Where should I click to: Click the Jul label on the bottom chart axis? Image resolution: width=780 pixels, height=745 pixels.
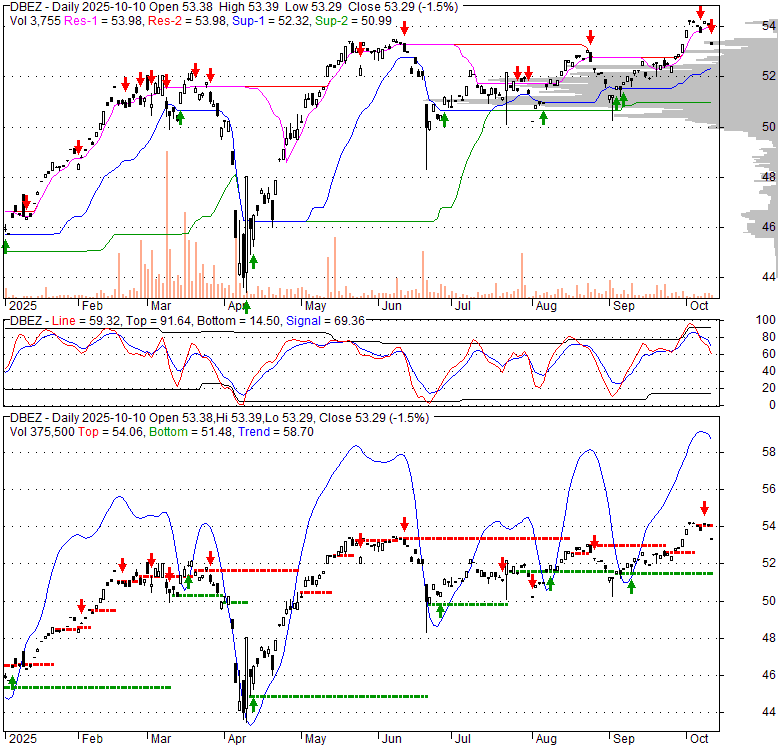[x=462, y=741]
